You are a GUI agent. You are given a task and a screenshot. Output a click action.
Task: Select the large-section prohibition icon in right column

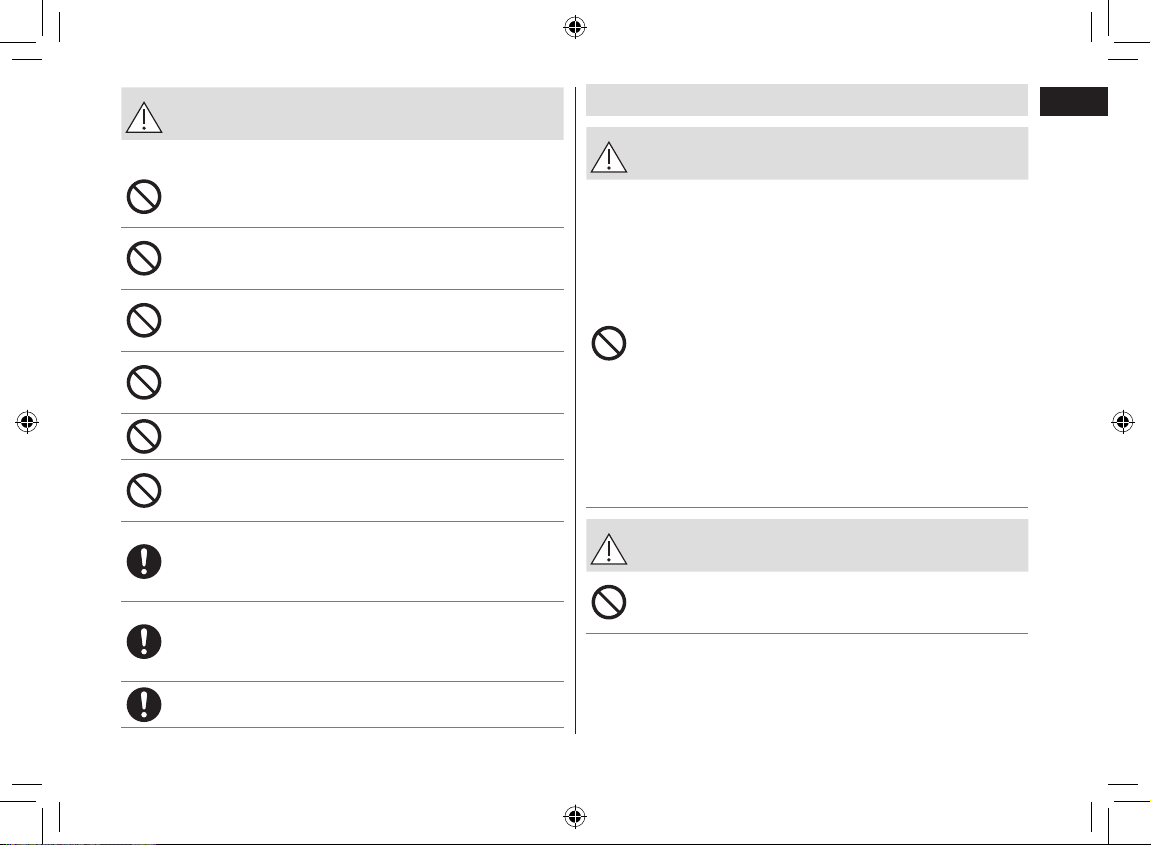pyautogui.click(x=609, y=343)
